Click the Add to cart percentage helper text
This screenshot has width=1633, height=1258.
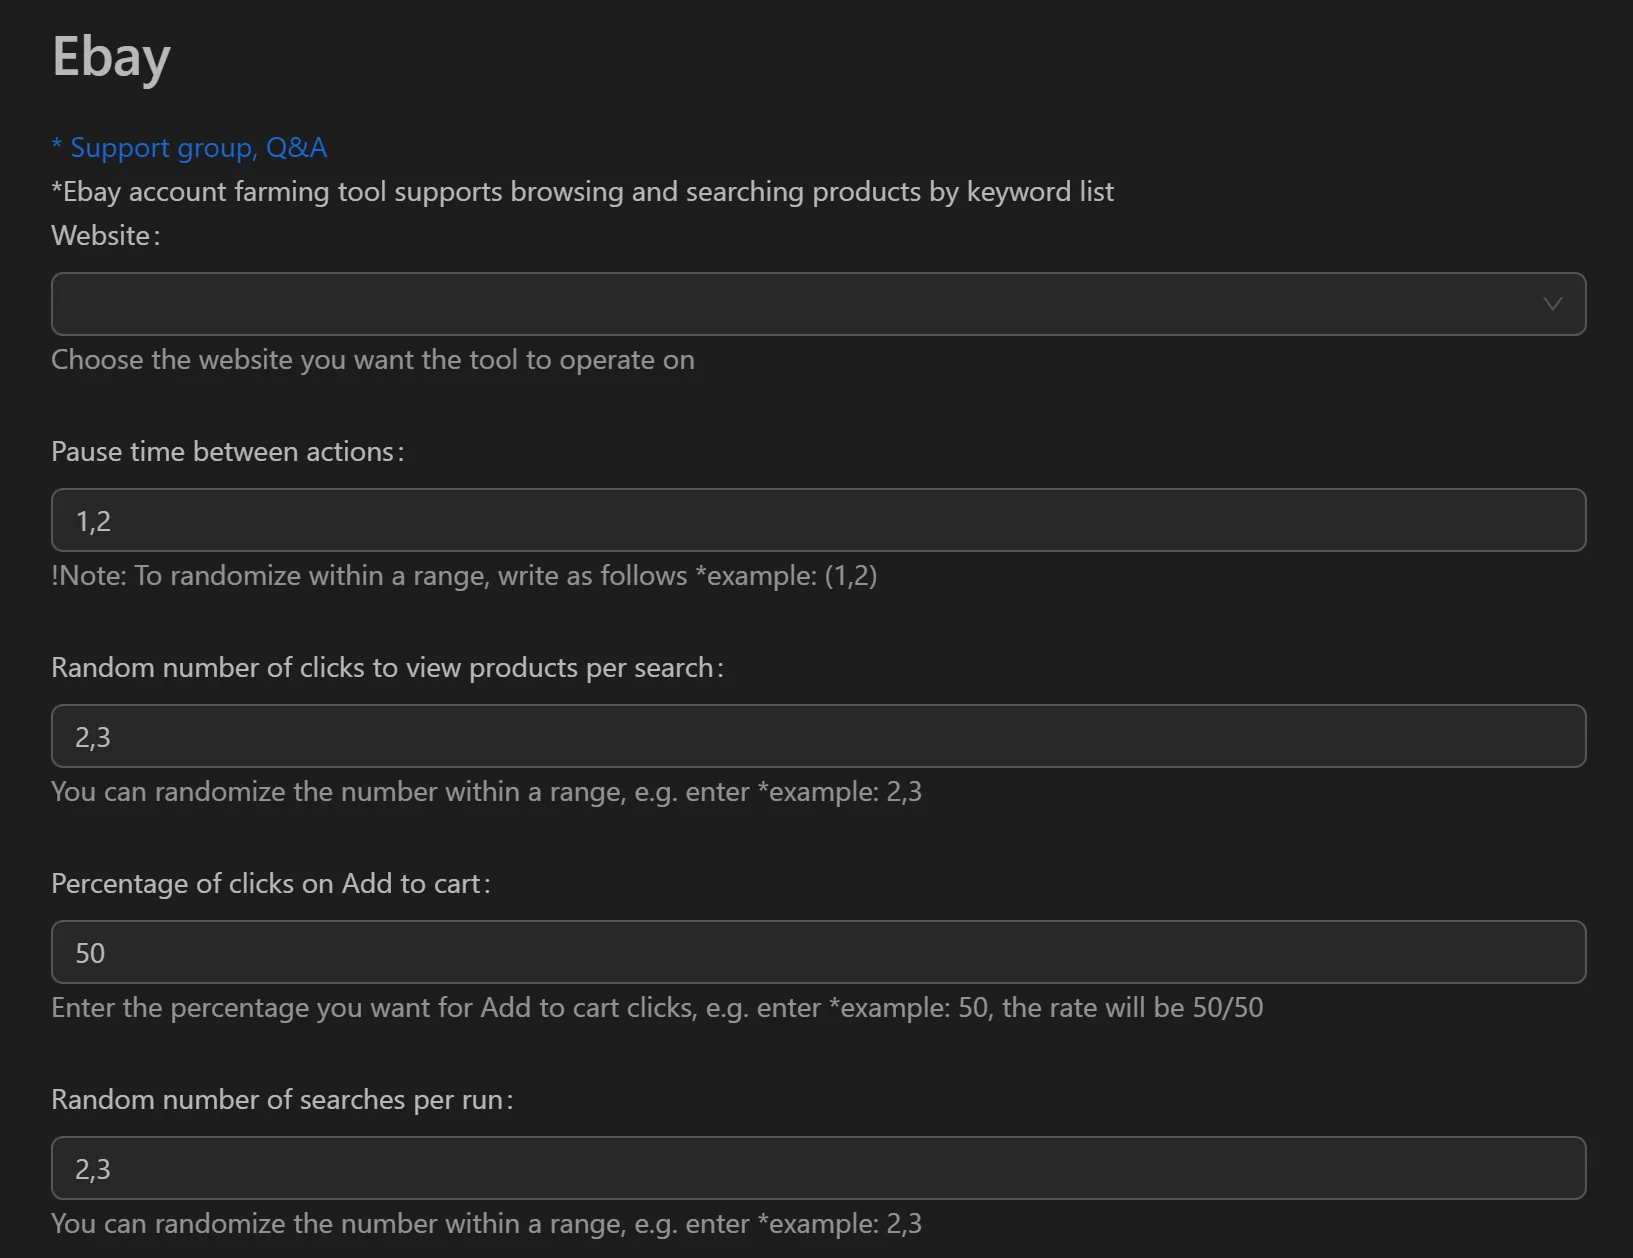pyautogui.click(x=656, y=1007)
